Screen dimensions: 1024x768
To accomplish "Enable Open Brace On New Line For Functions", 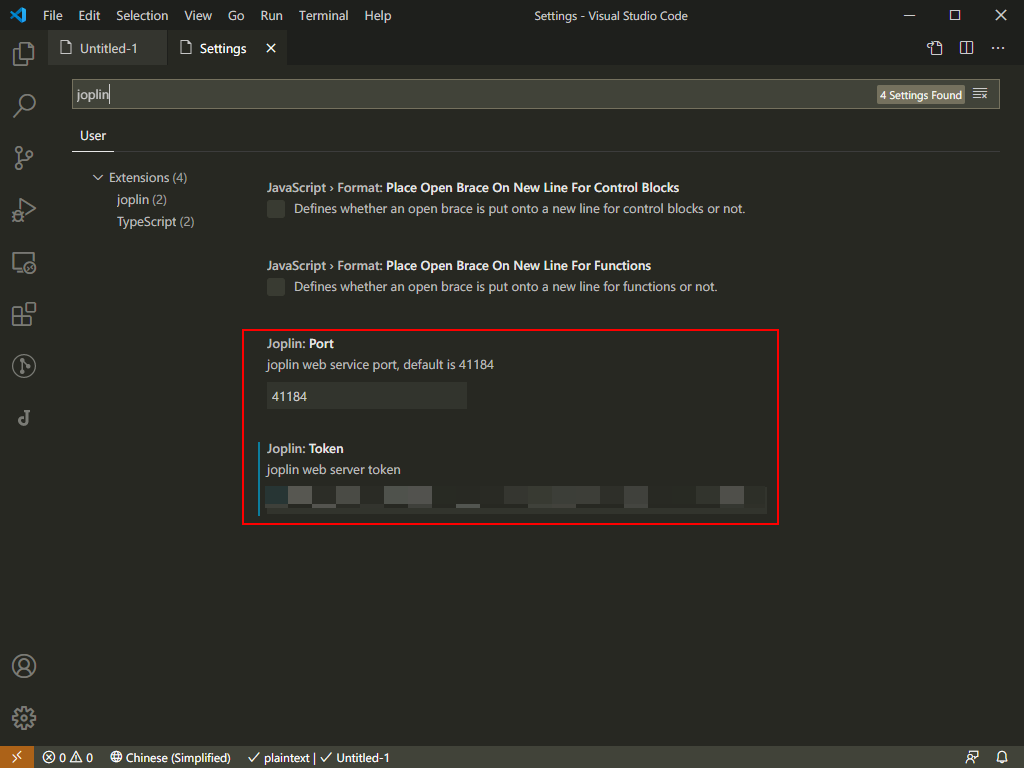I will (x=276, y=287).
